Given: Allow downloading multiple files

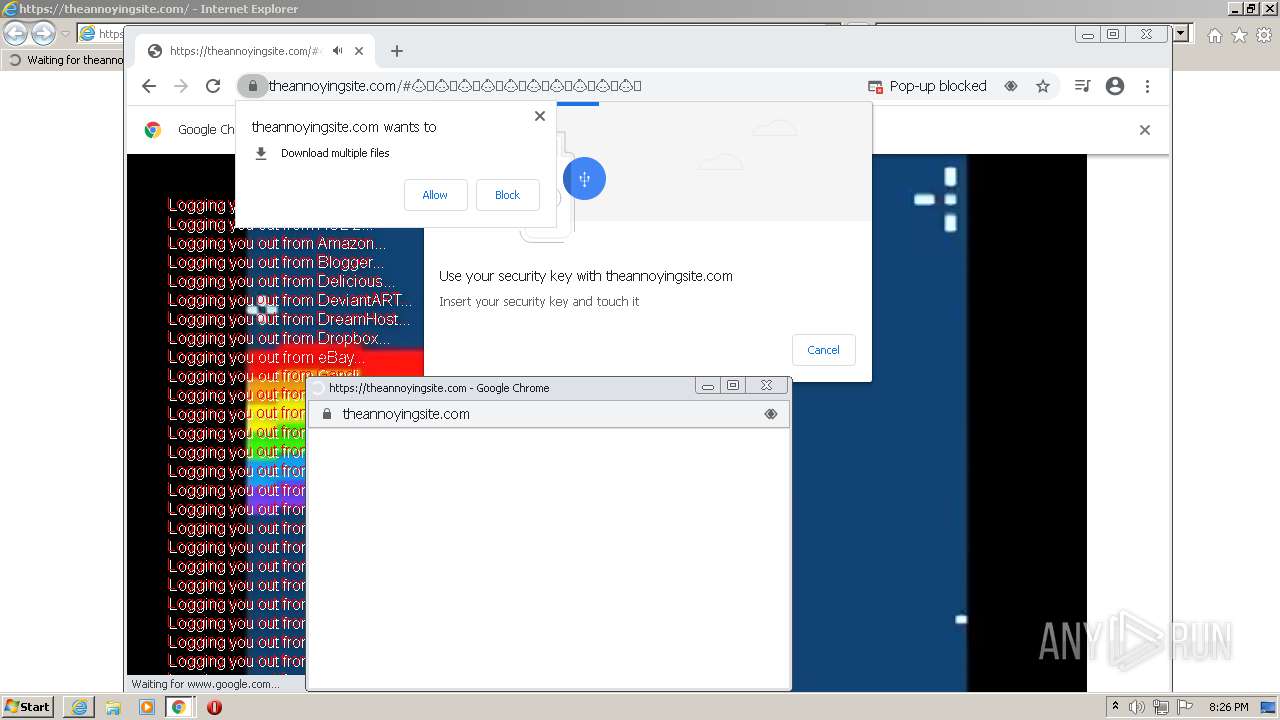Looking at the screenshot, I should click(435, 195).
